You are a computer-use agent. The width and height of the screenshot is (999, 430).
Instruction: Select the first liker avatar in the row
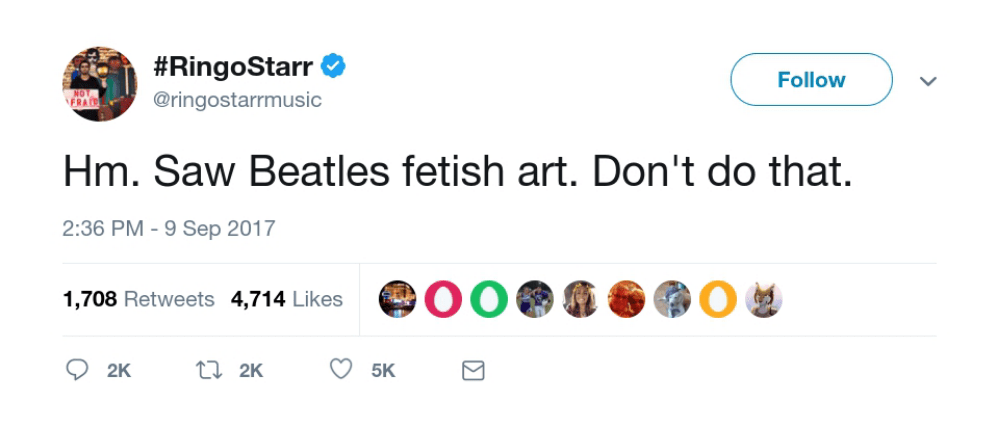399,299
